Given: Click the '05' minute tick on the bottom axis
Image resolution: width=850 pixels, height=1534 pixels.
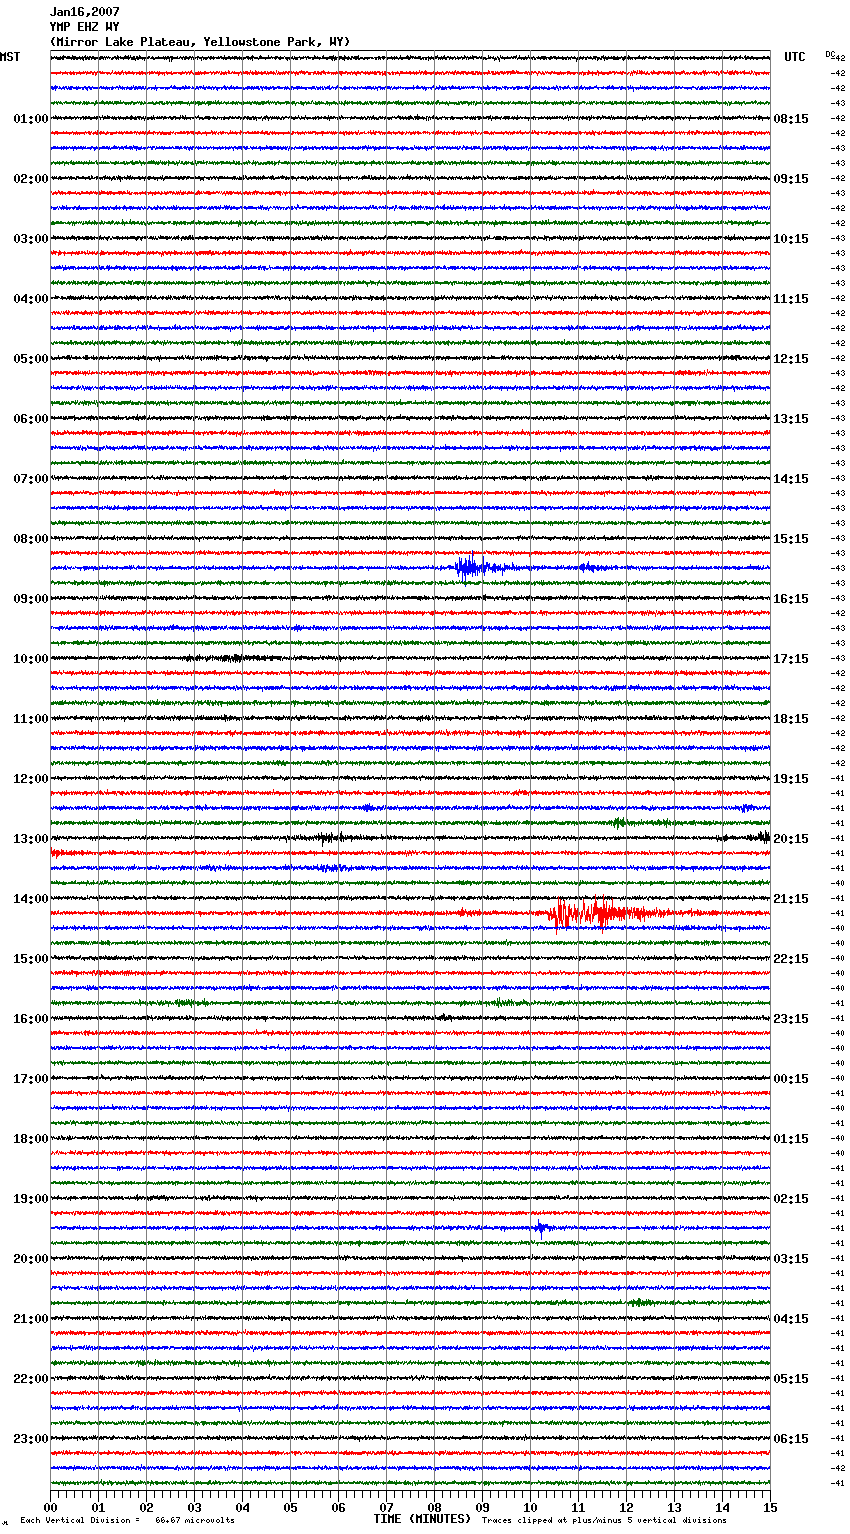Looking at the screenshot, I should [290, 1508].
